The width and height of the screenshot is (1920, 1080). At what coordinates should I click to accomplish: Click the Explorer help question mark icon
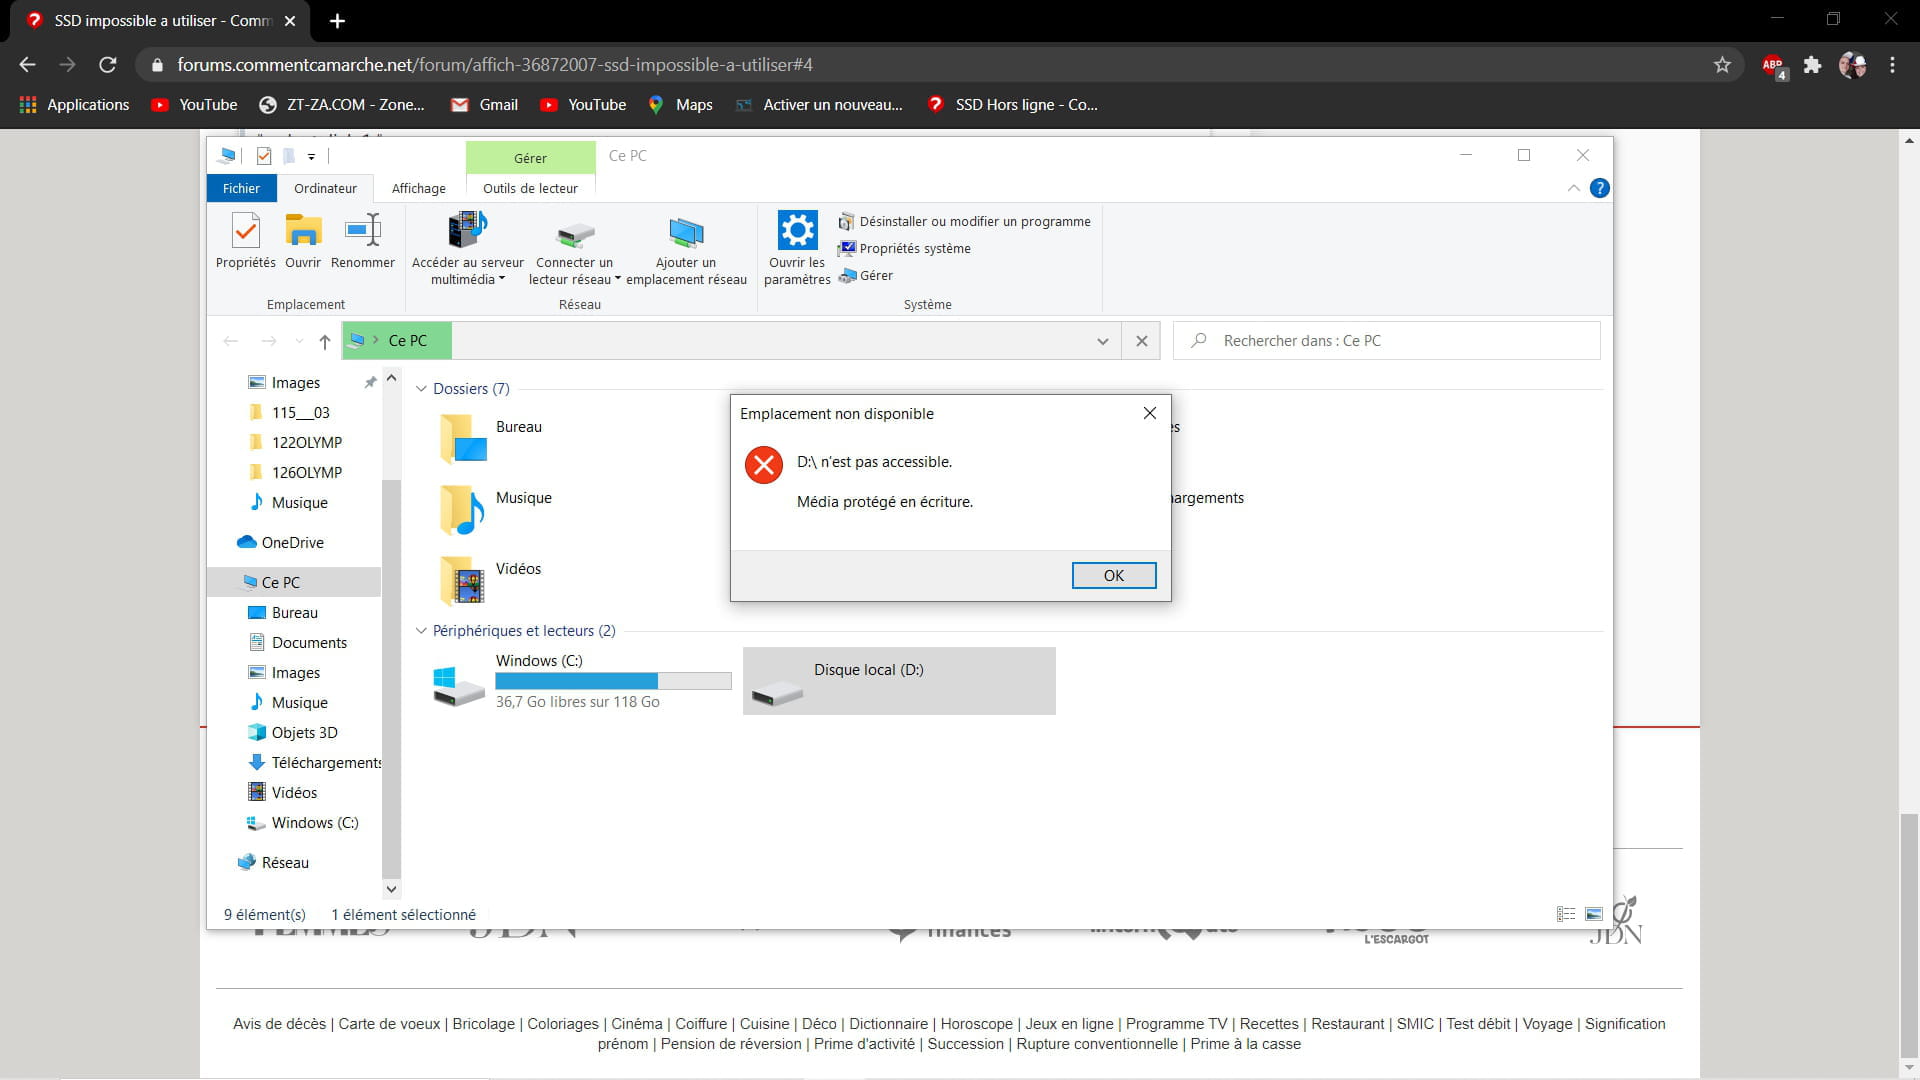point(1599,188)
